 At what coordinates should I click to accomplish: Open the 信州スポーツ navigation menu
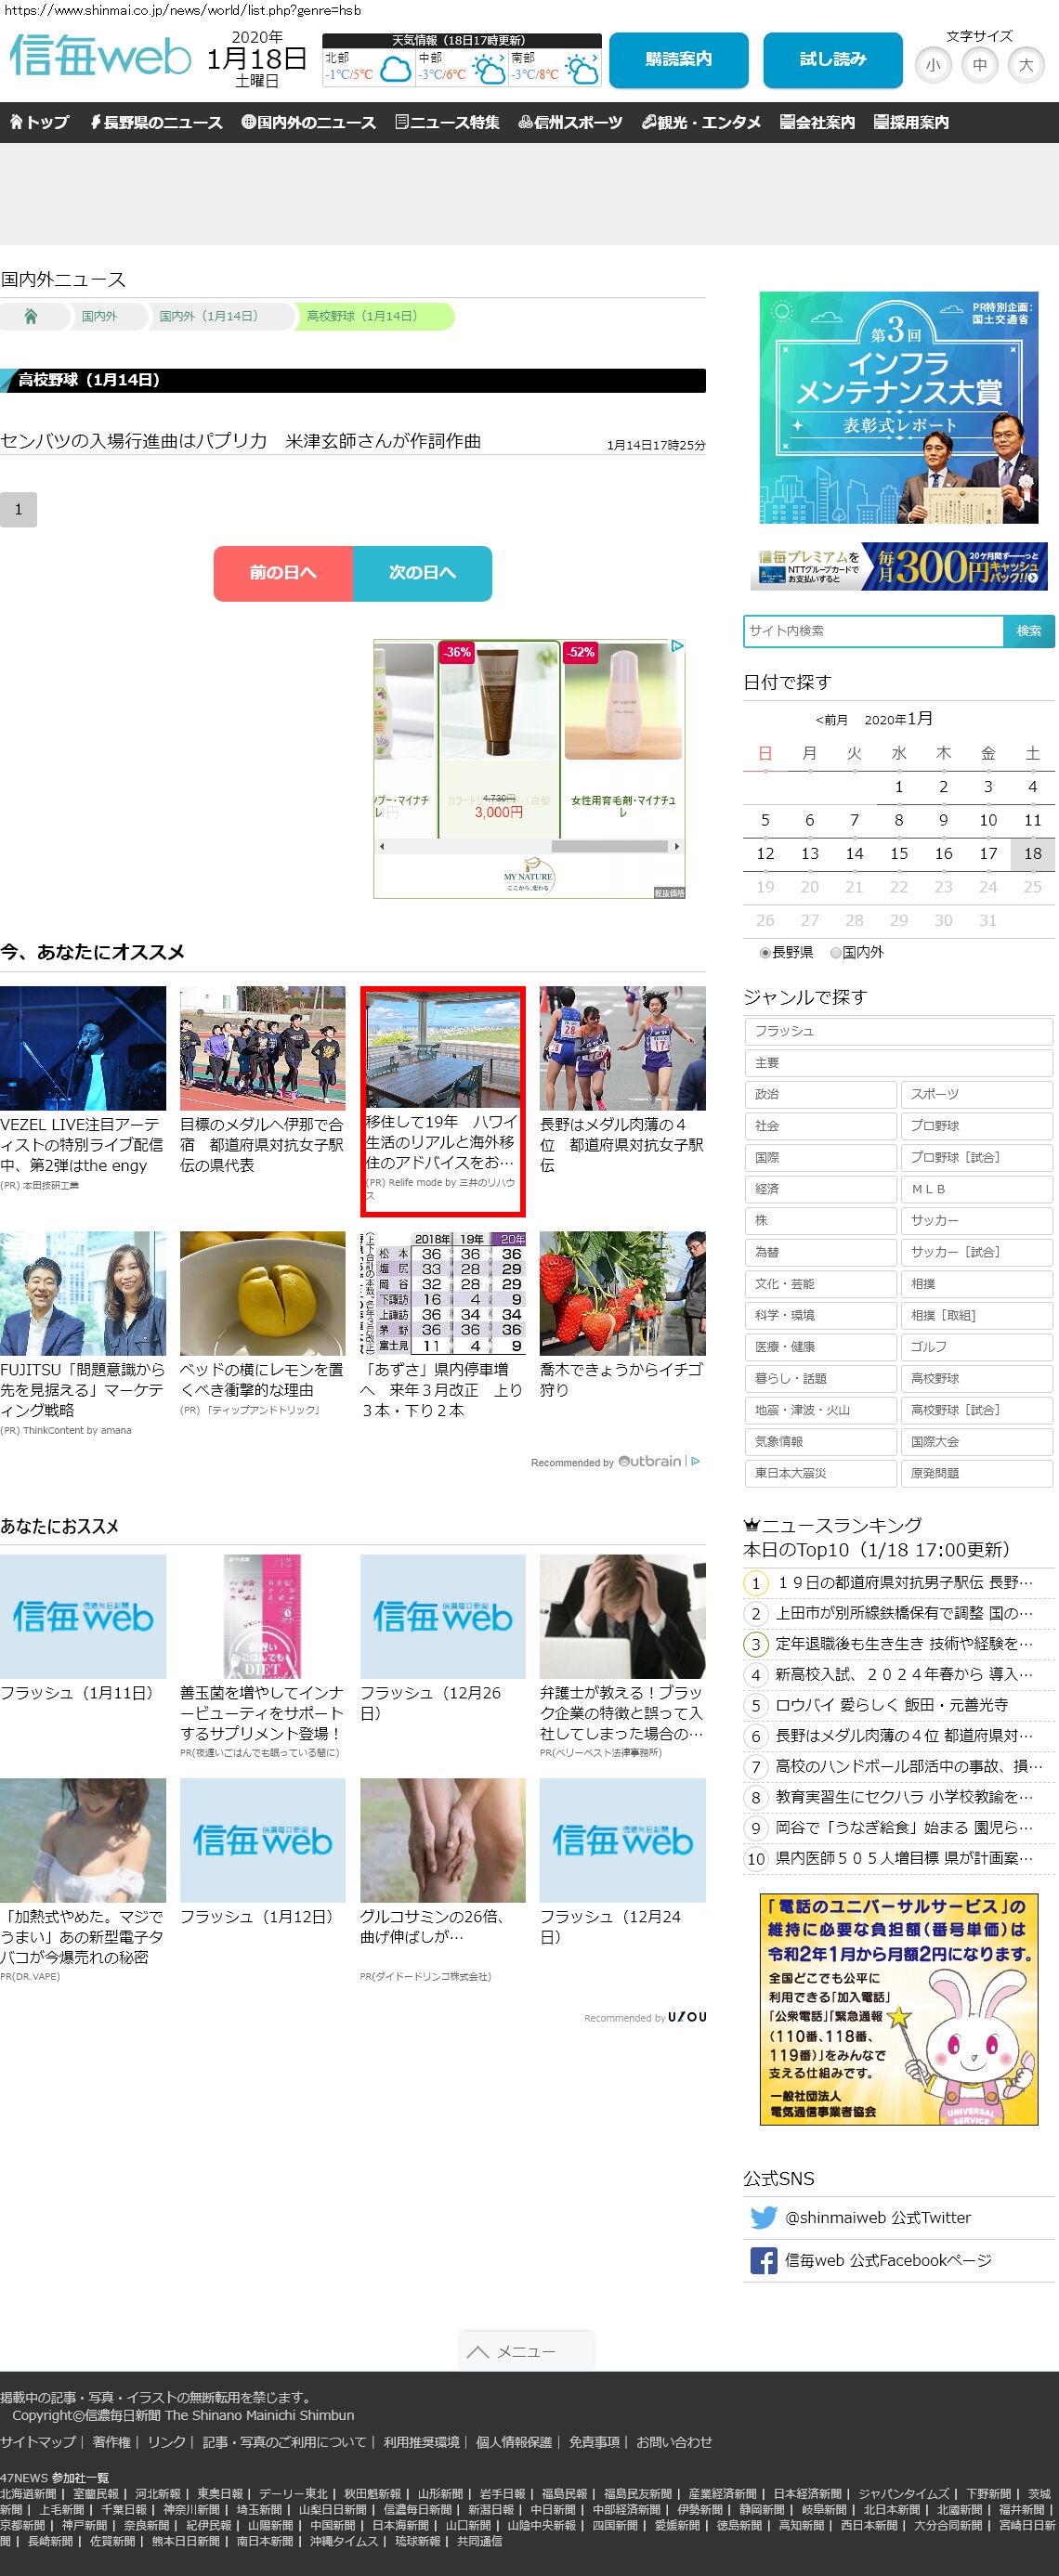(570, 122)
